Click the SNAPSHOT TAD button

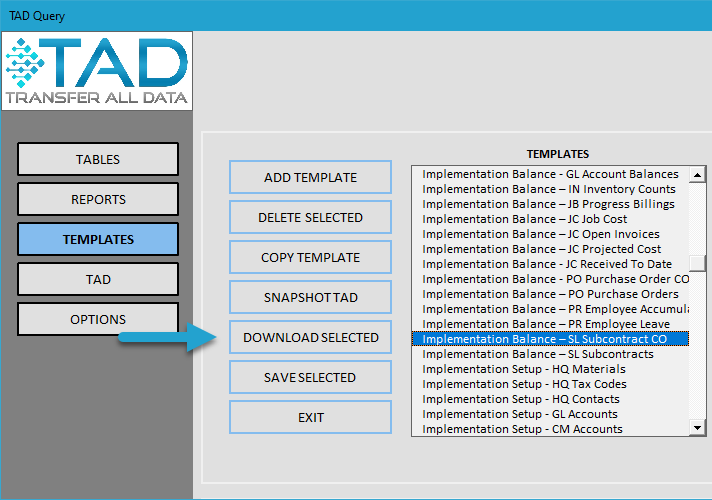(x=310, y=297)
